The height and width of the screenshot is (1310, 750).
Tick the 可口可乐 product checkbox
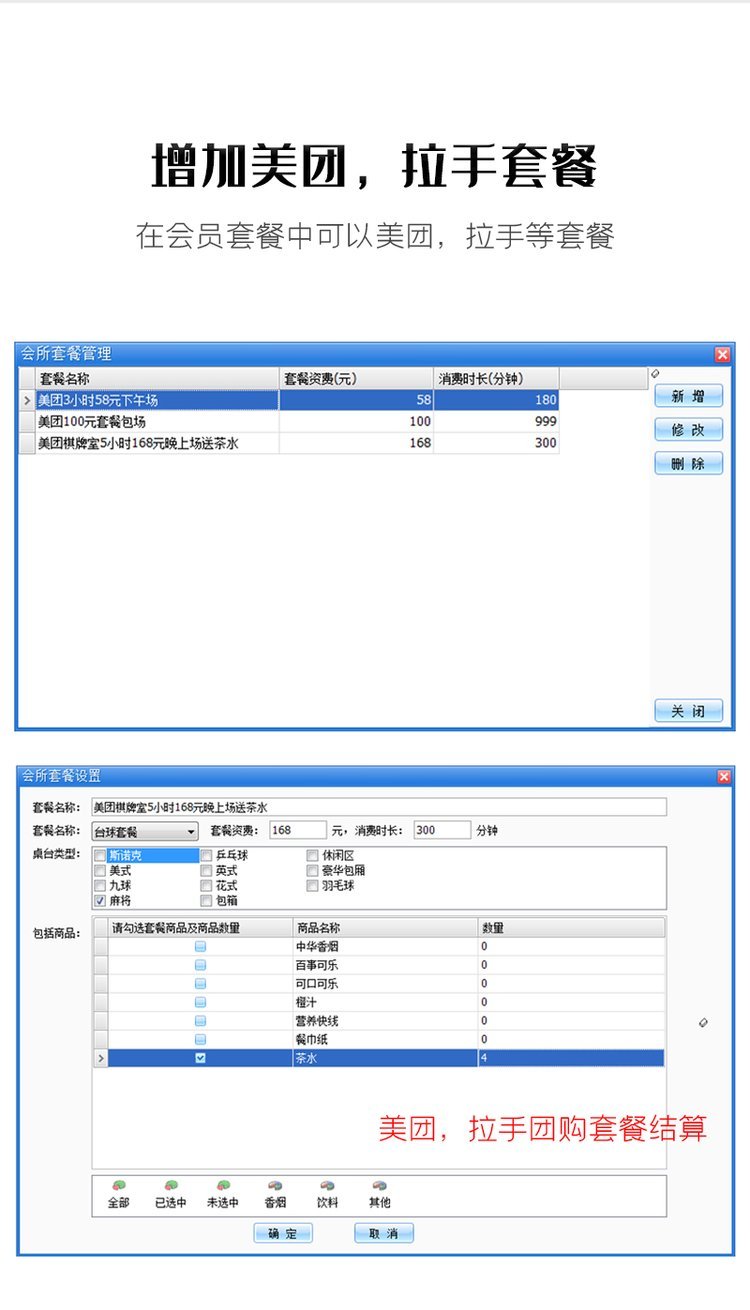pos(200,984)
